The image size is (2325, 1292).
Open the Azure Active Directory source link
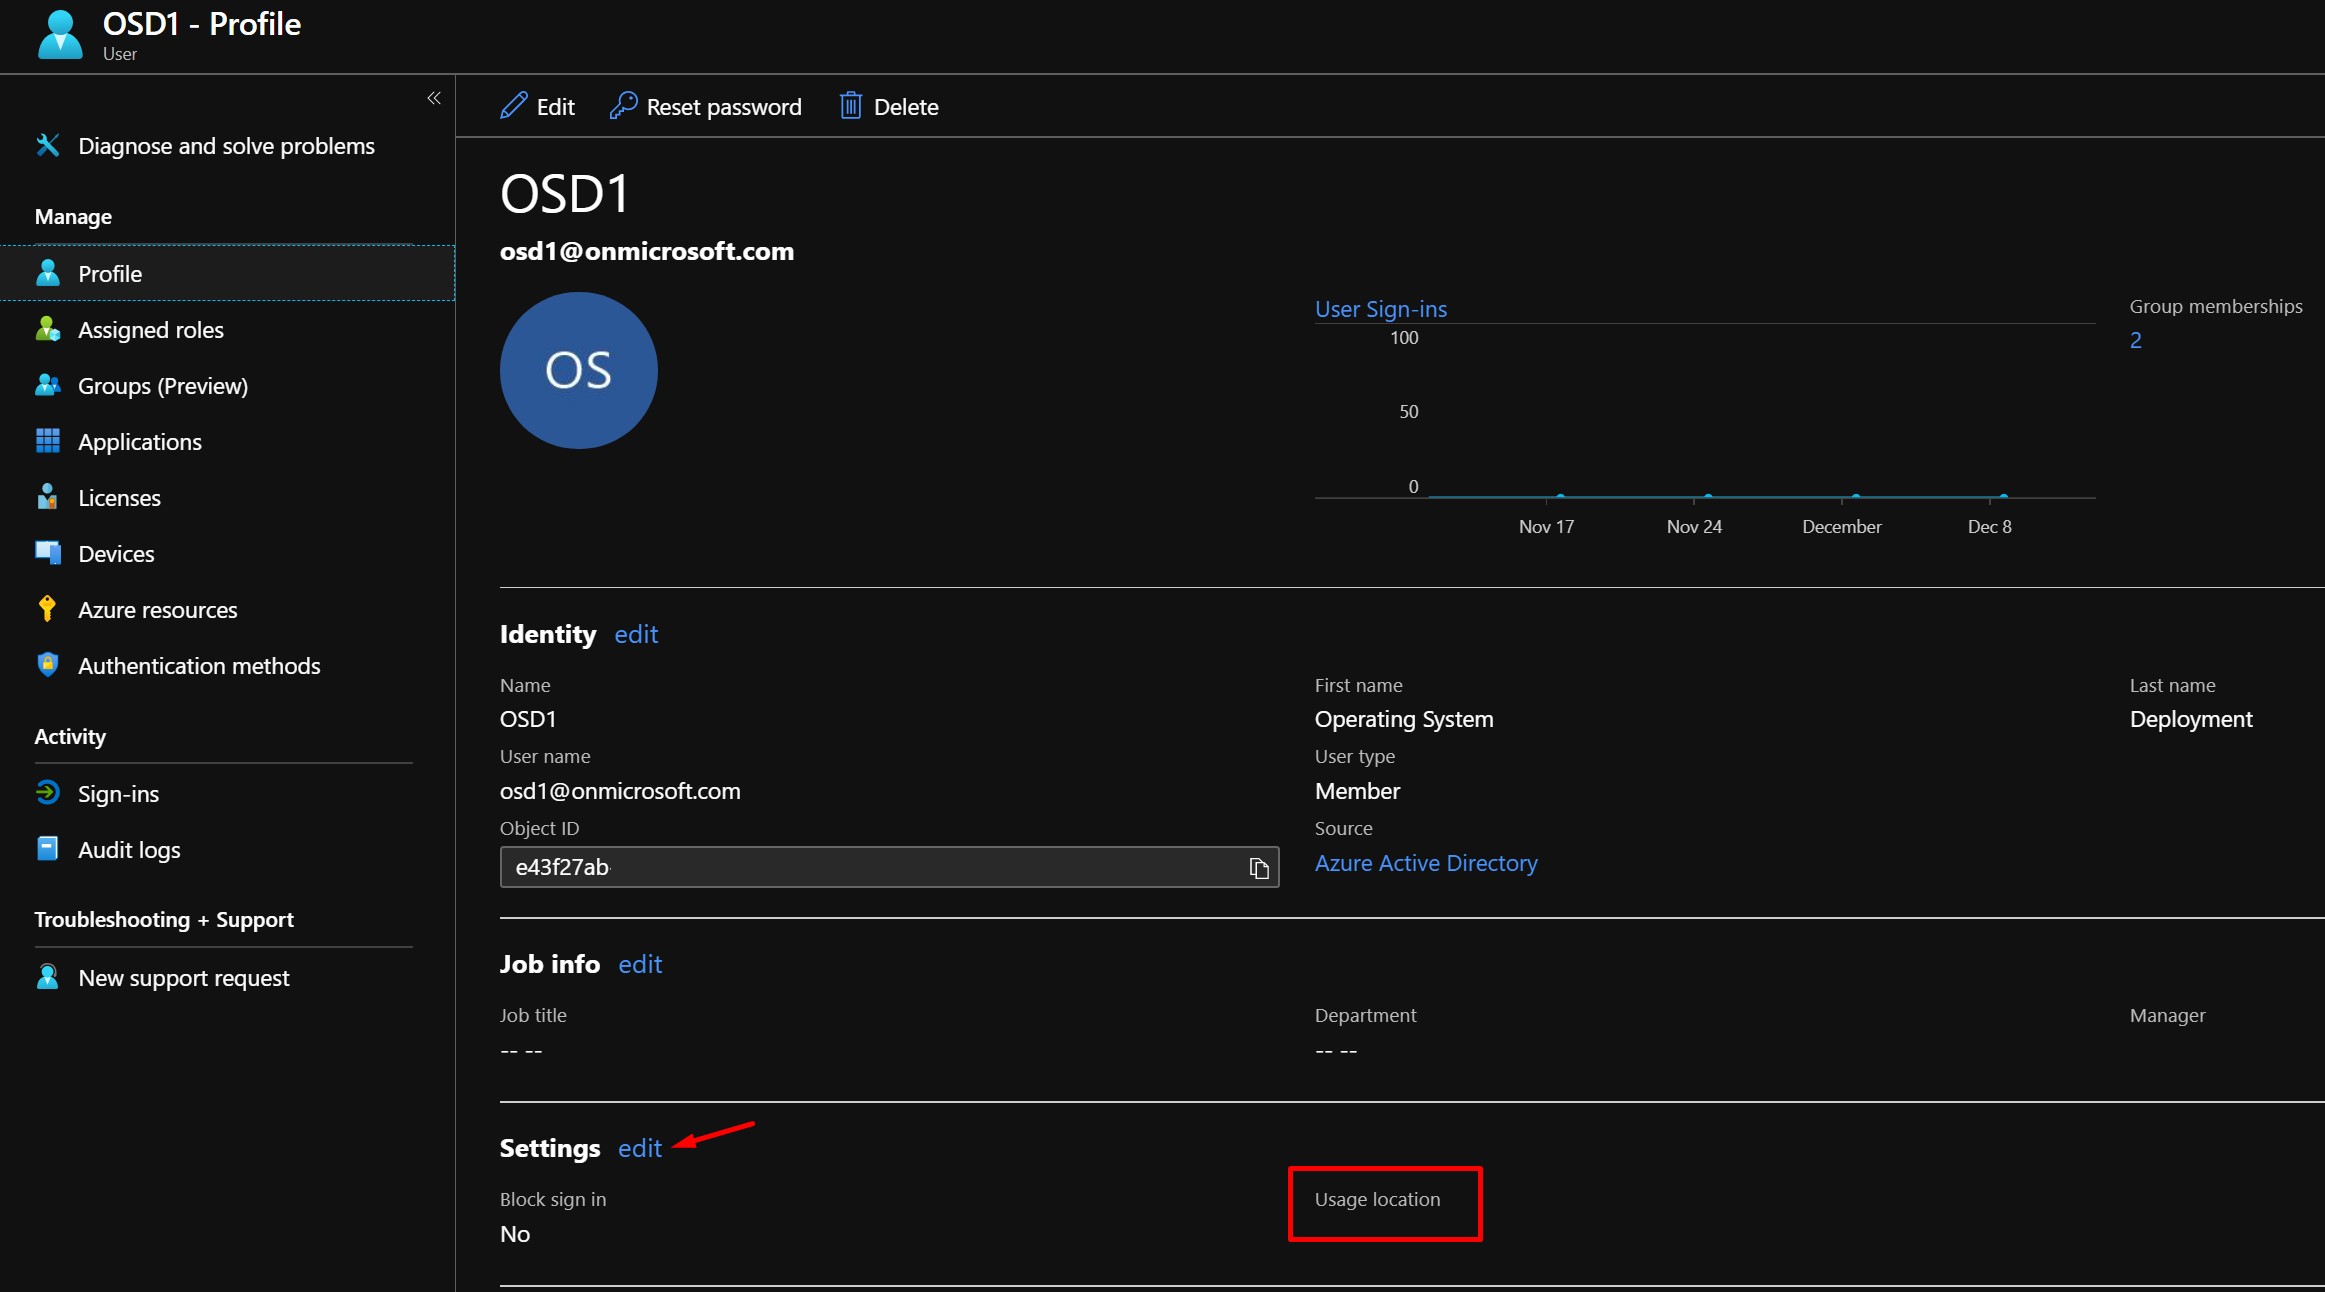pos(1426,862)
